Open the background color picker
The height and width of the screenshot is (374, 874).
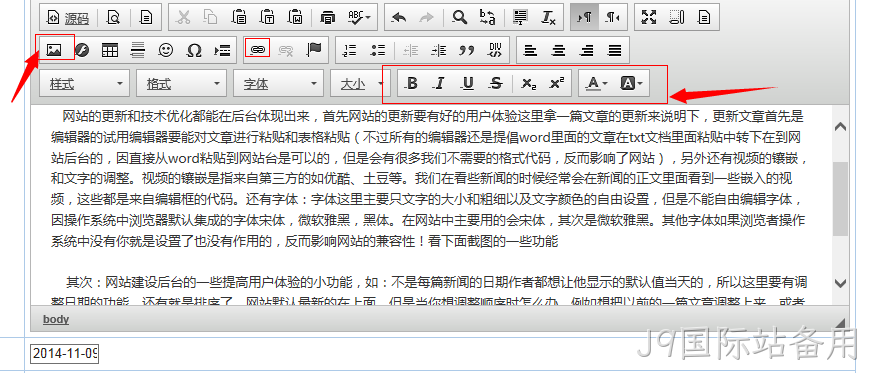(x=631, y=84)
